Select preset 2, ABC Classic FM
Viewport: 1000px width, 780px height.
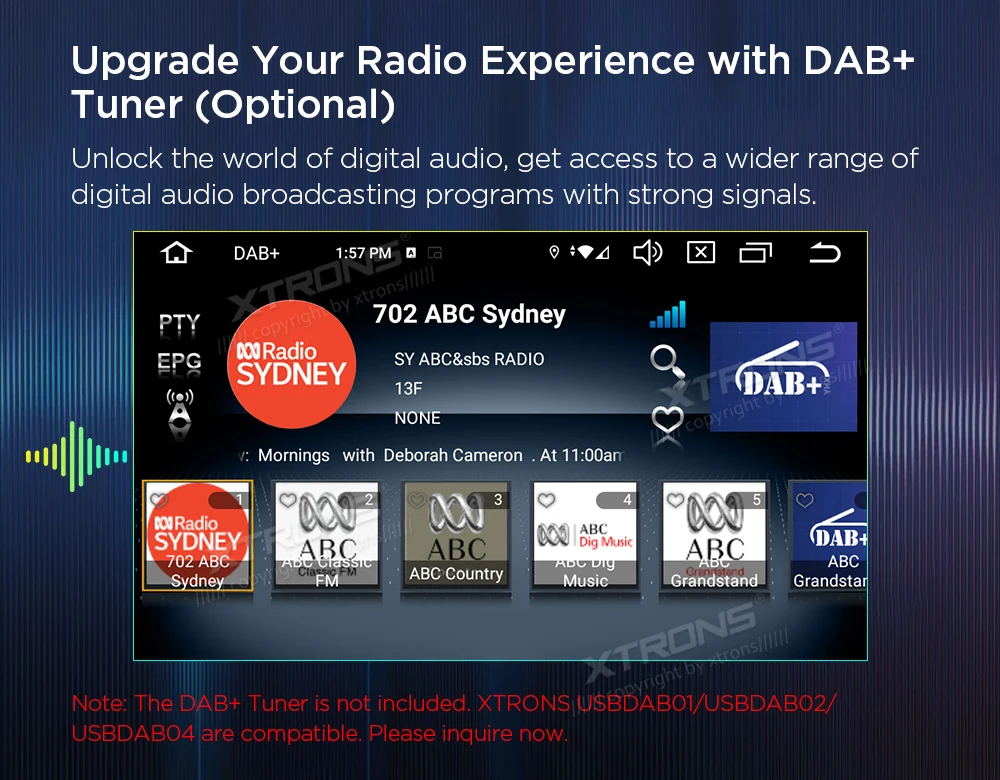tap(327, 536)
